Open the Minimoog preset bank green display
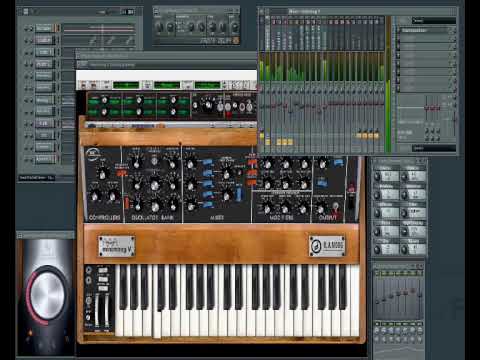Image resolution: width=480 pixels, height=360 pixels. click(126, 85)
